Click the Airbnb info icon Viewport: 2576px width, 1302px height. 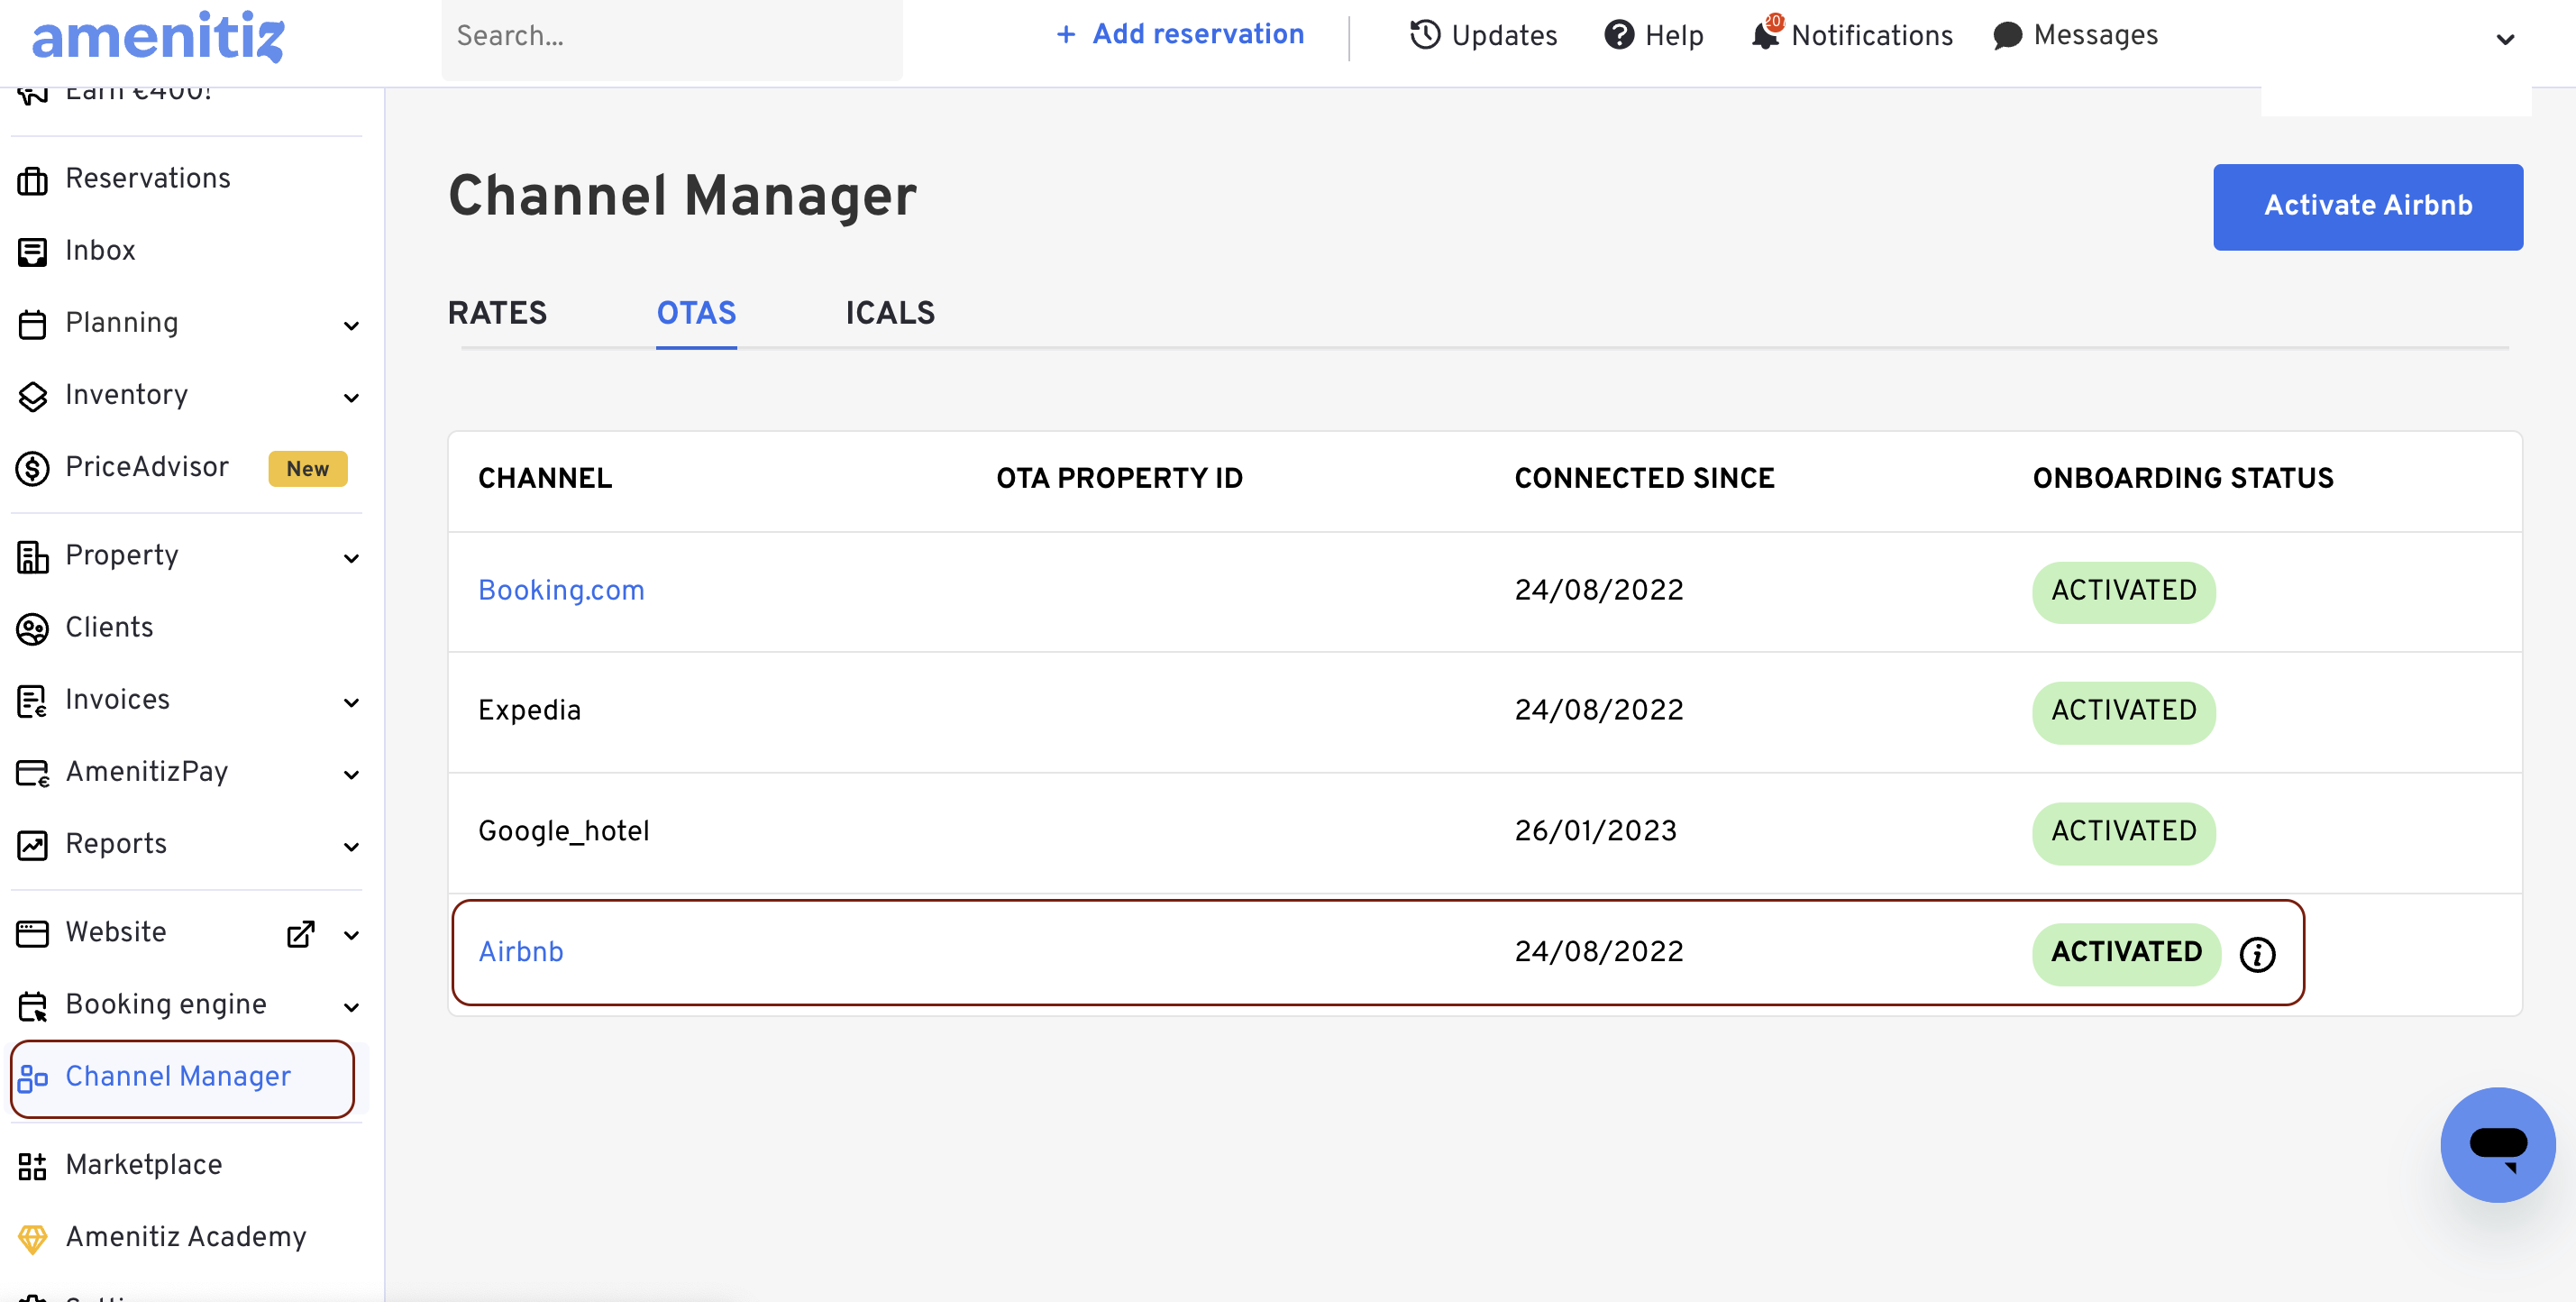[x=2257, y=954]
